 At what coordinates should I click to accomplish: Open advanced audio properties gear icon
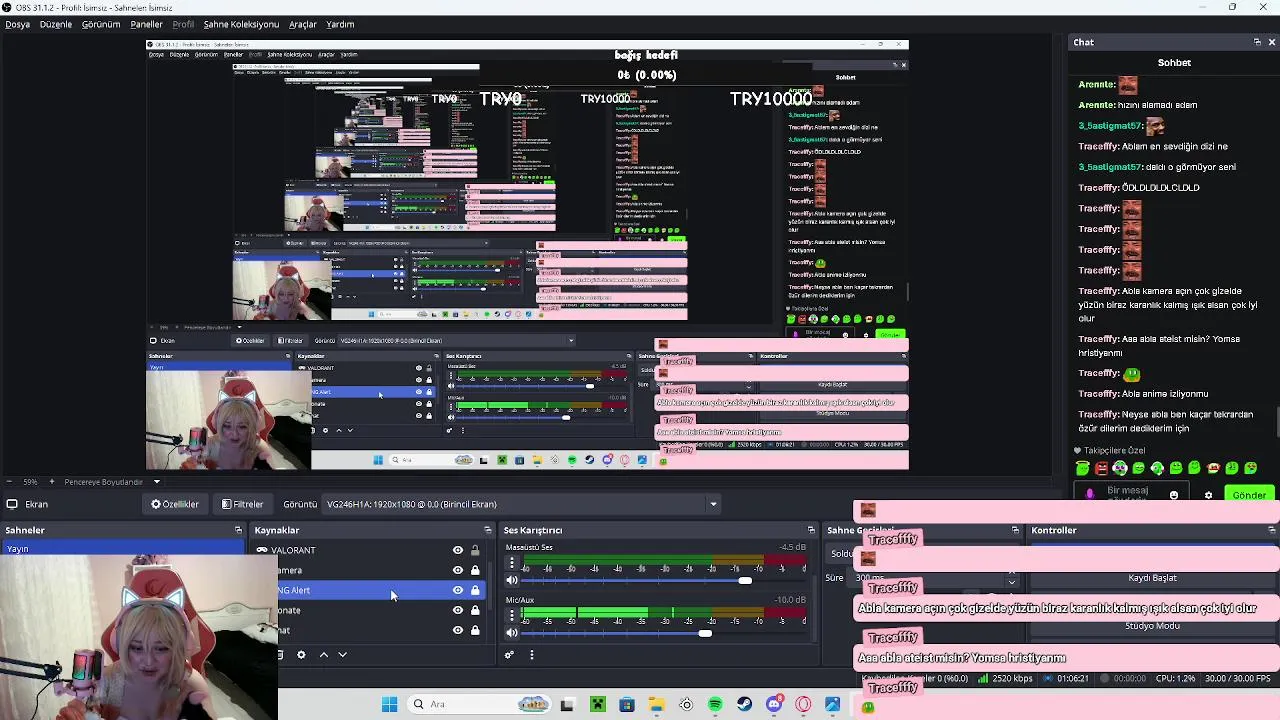point(509,655)
